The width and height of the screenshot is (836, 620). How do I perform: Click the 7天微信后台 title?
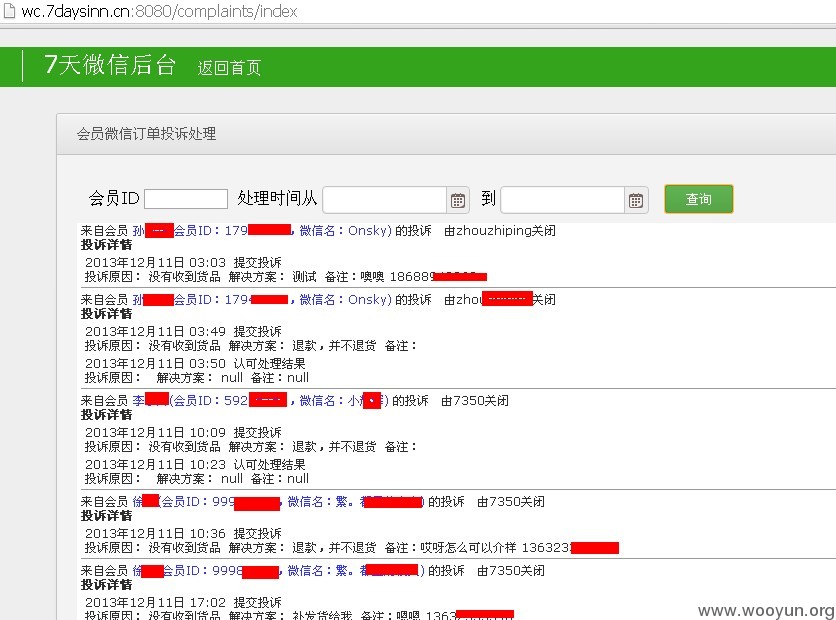pos(110,65)
